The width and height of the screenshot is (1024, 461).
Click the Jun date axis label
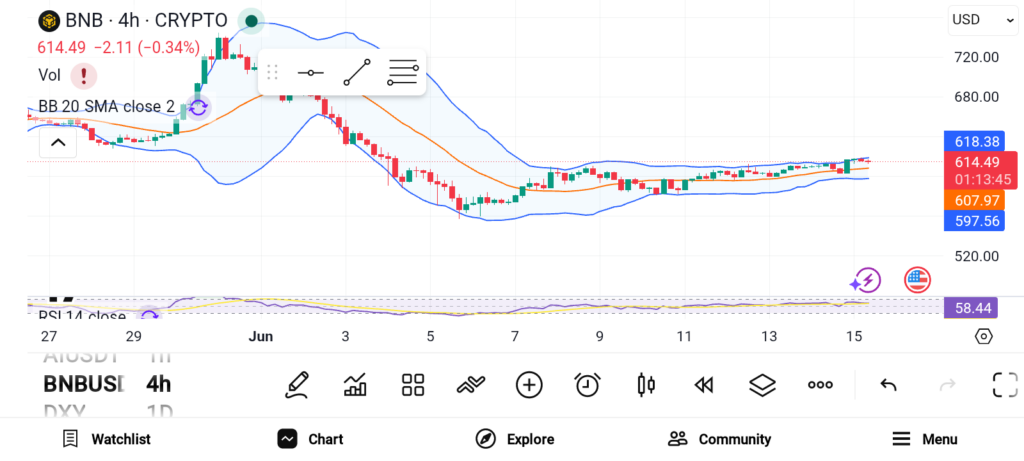[x=261, y=337]
